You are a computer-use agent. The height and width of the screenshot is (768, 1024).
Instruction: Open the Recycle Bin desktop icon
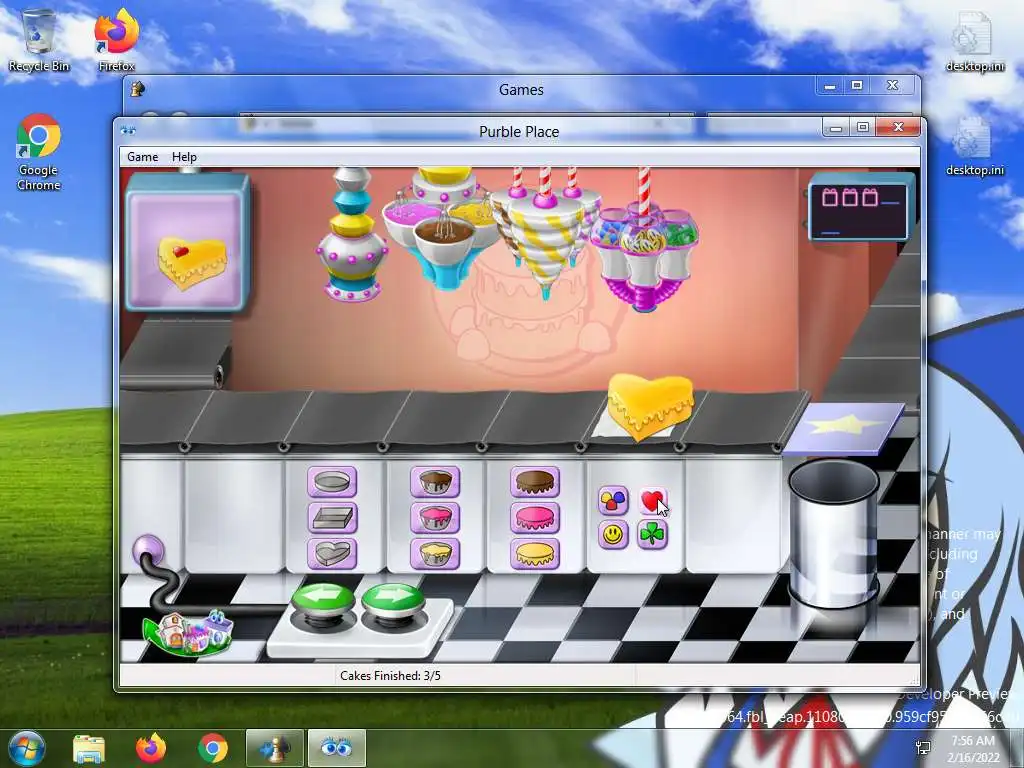(x=39, y=40)
